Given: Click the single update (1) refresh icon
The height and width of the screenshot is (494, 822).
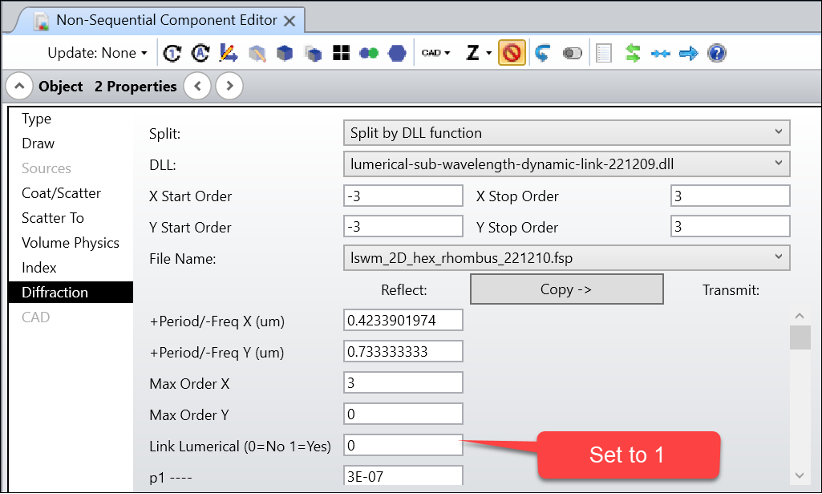Looking at the screenshot, I should click(172, 53).
